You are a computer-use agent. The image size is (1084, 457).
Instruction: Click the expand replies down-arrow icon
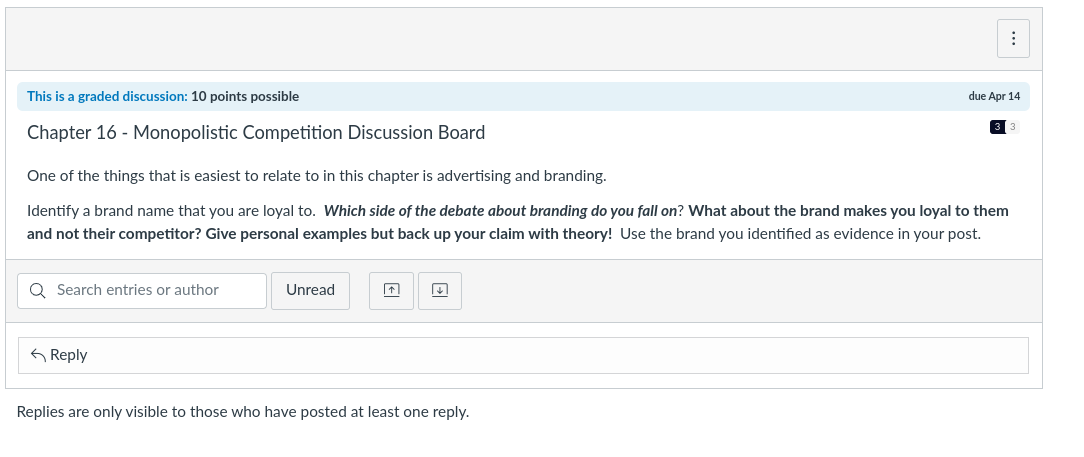coord(440,290)
